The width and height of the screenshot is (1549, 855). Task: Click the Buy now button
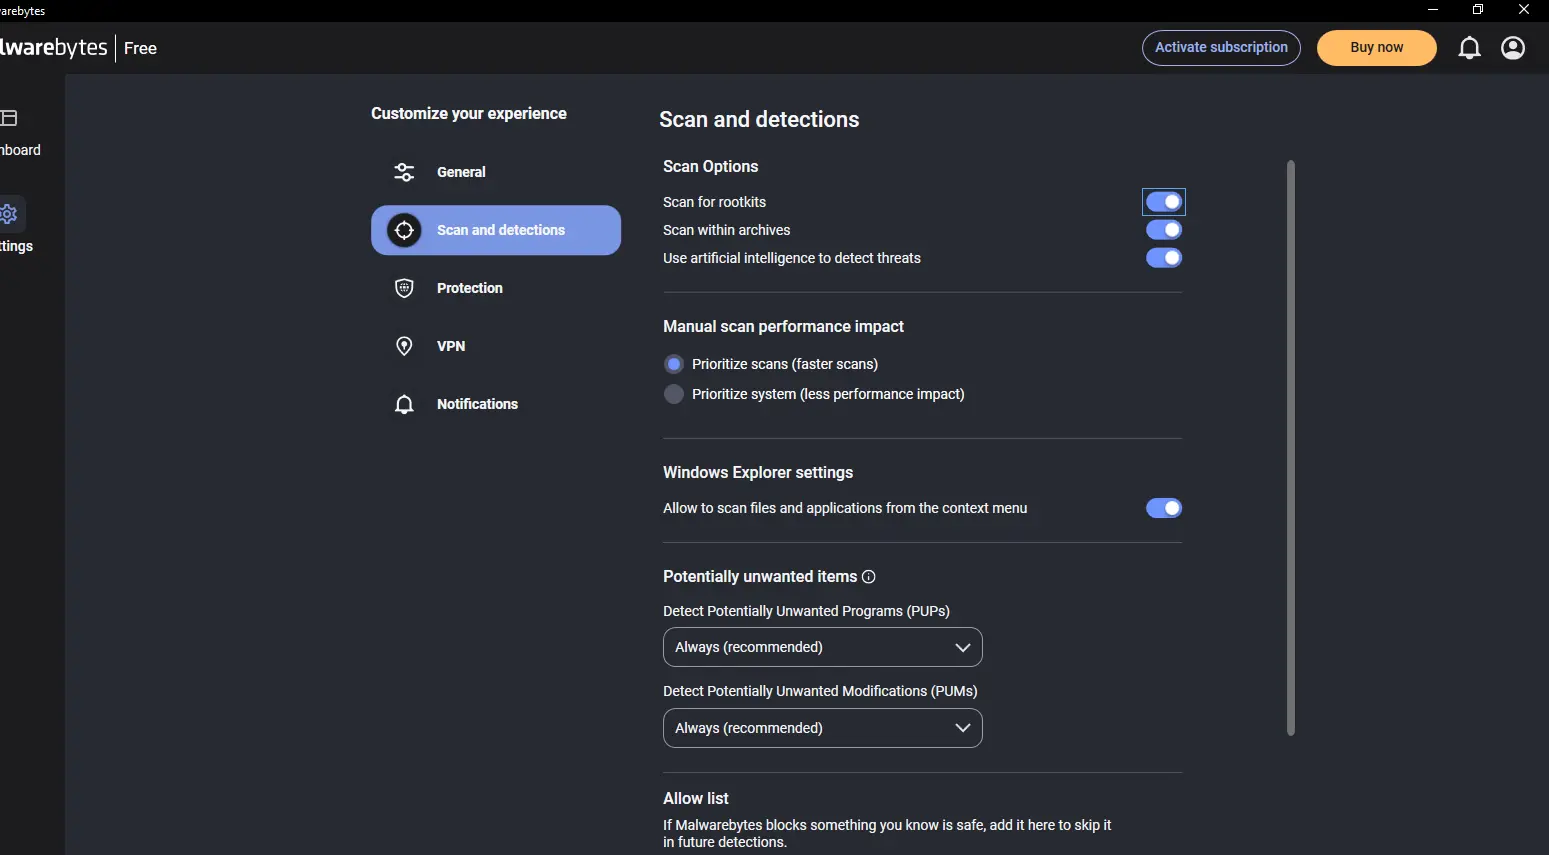point(1377,48)
